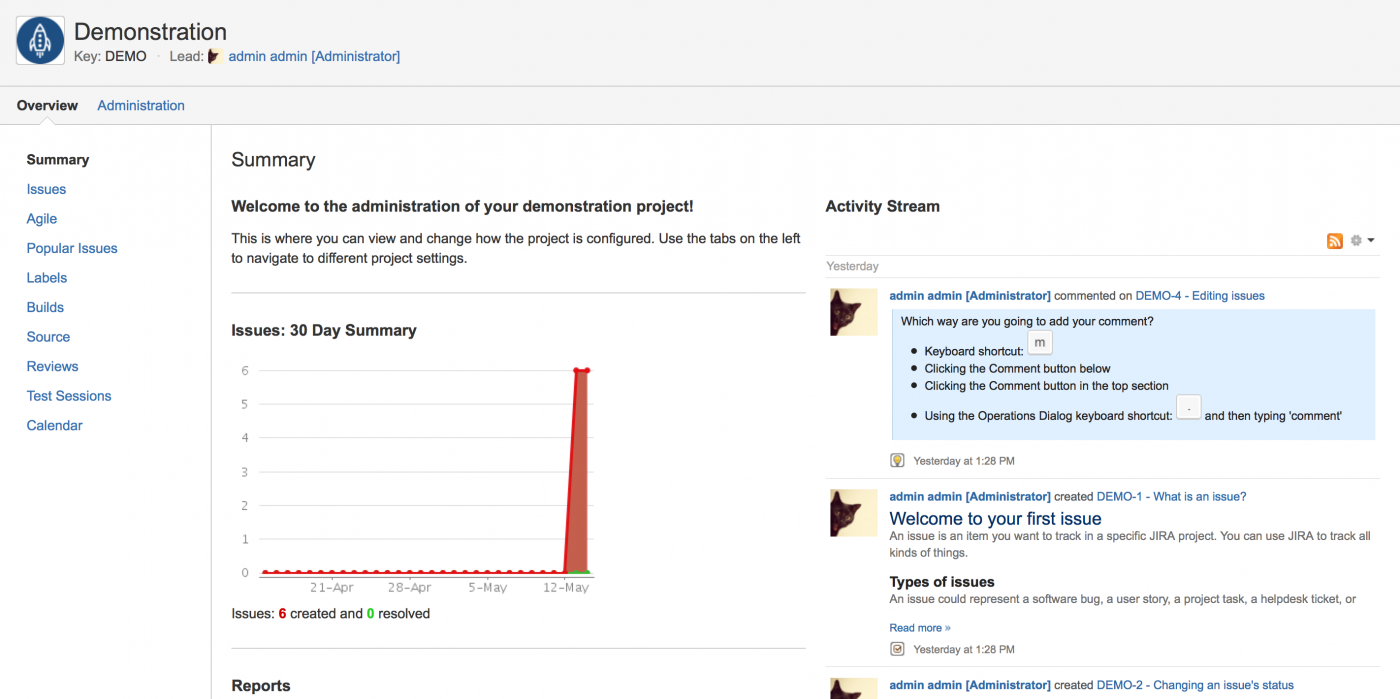Go to Agile in the sidebar
Screen dimensions: 1400x699
pos(42,219)
